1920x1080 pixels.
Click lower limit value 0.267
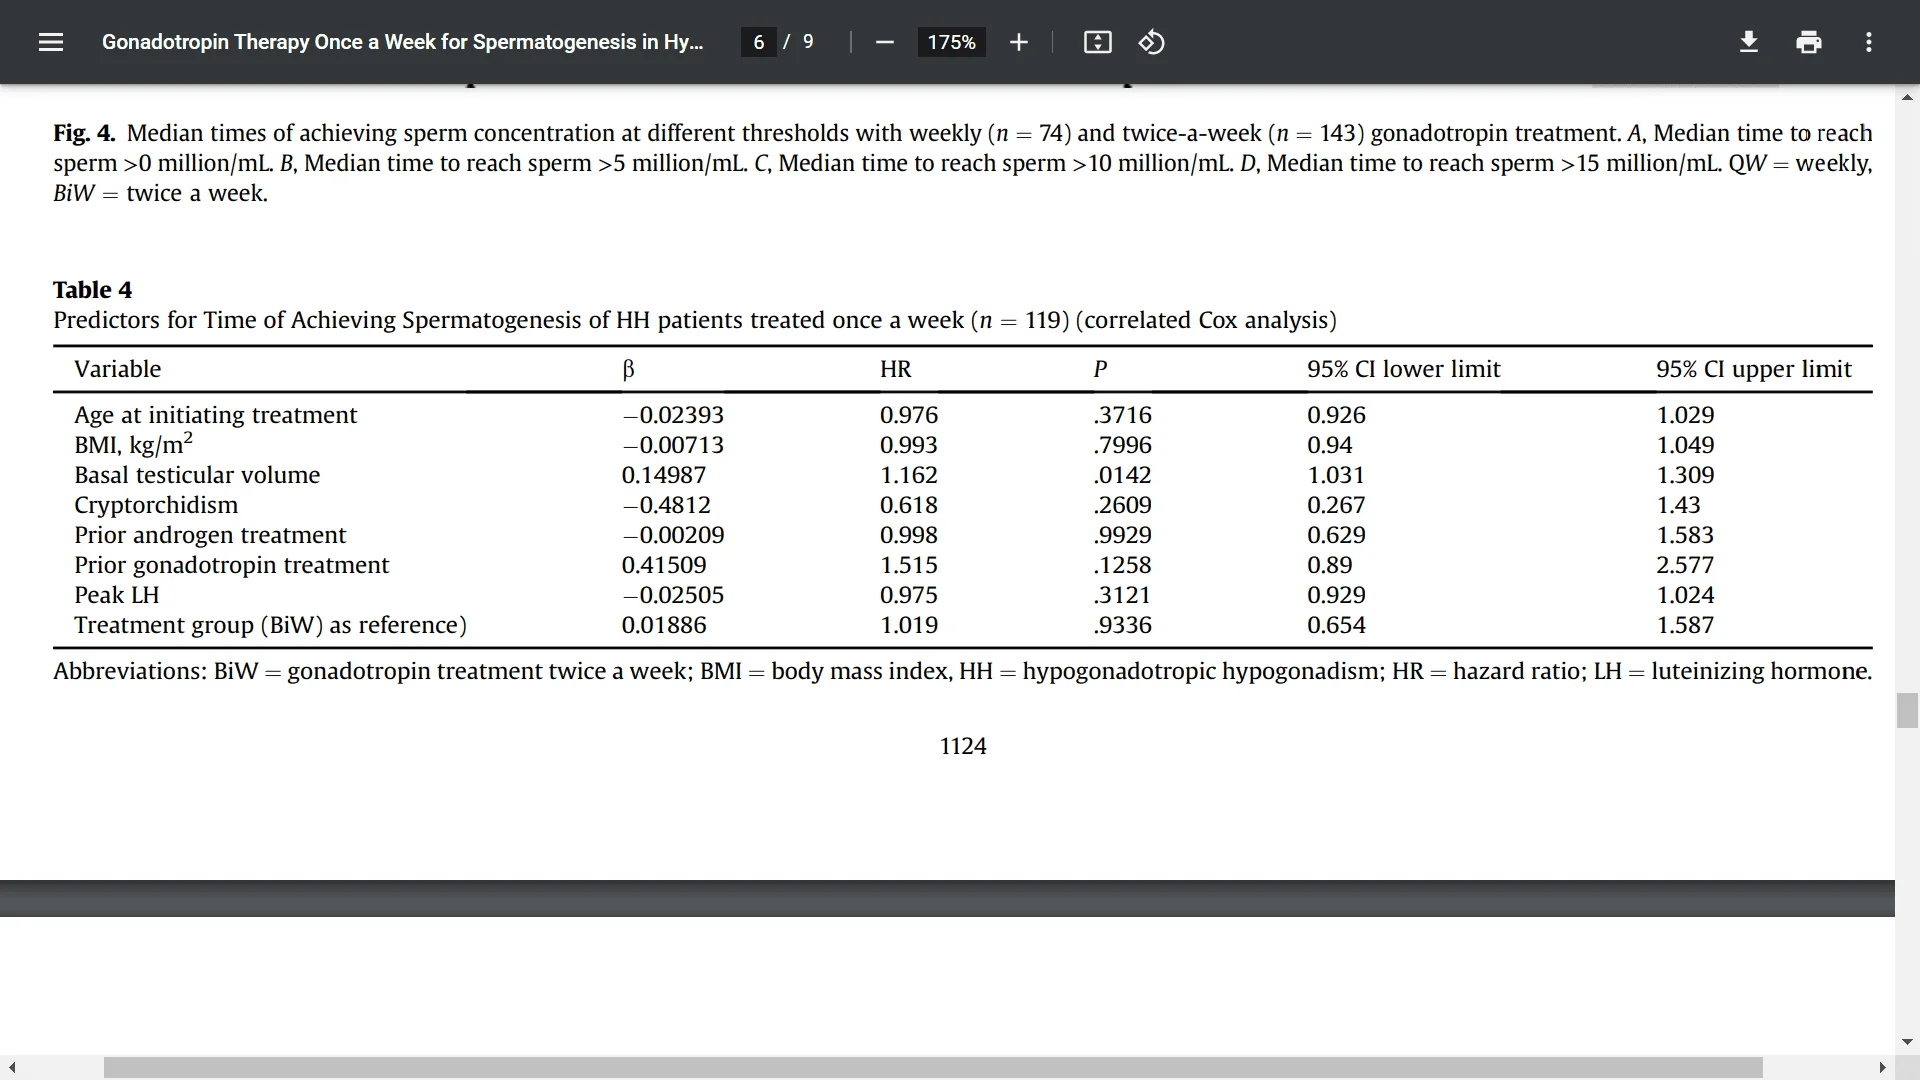1335,505
